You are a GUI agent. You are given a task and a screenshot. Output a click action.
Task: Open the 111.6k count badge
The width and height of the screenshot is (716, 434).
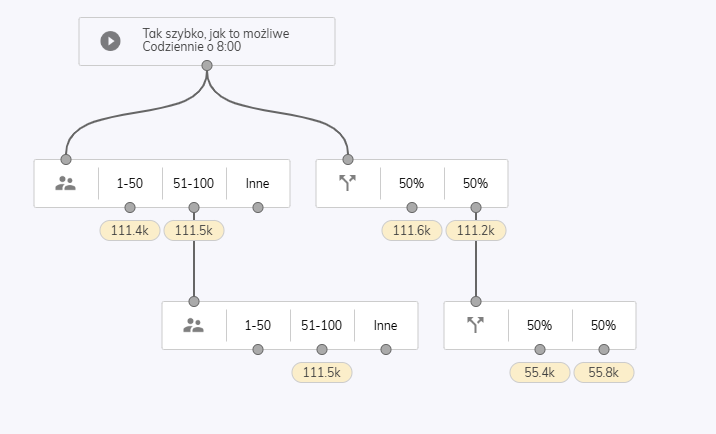(x=412, y=230)
